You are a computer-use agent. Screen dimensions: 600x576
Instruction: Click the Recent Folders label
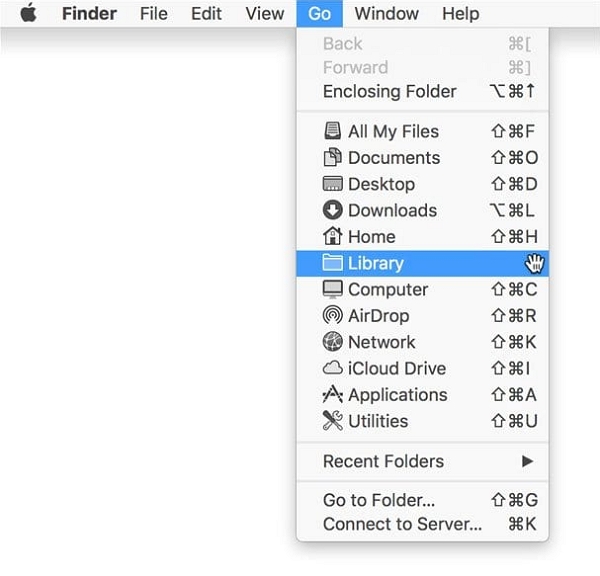[383, 461]
